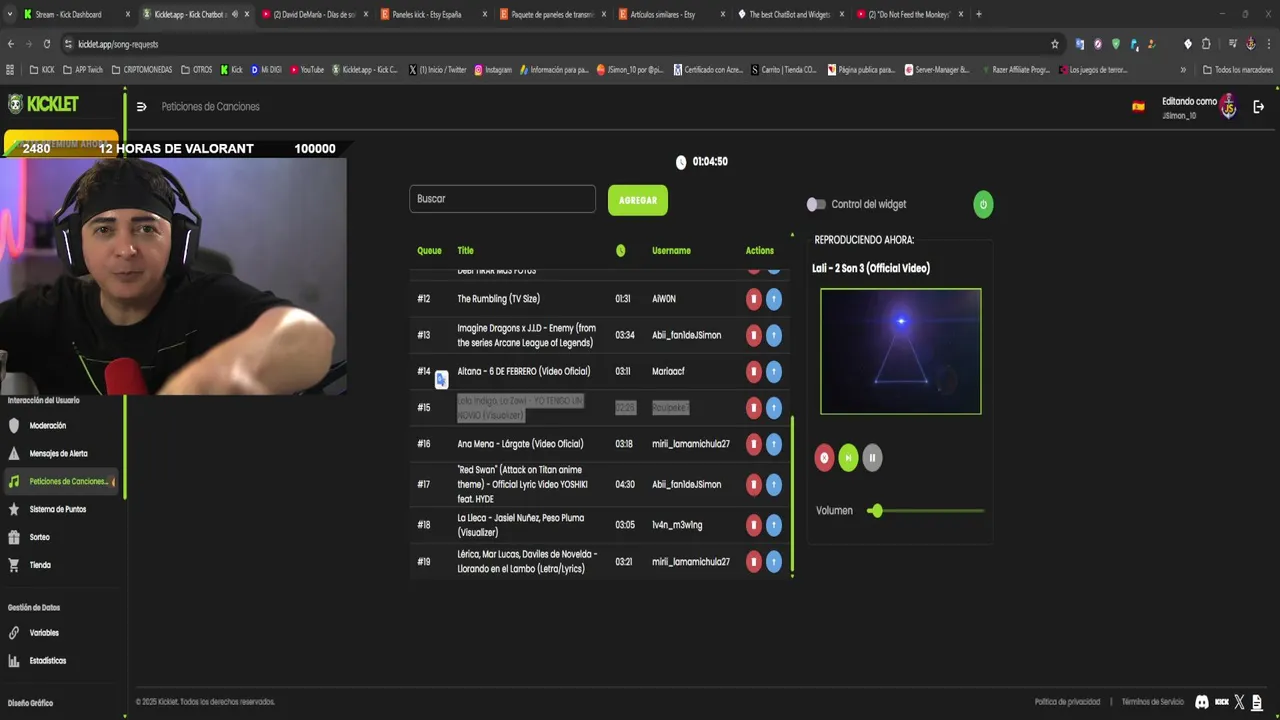1280x720 pixels.
Task: Click the AGREGAR button
Action: pyautogui.click(x=638, y=200)
